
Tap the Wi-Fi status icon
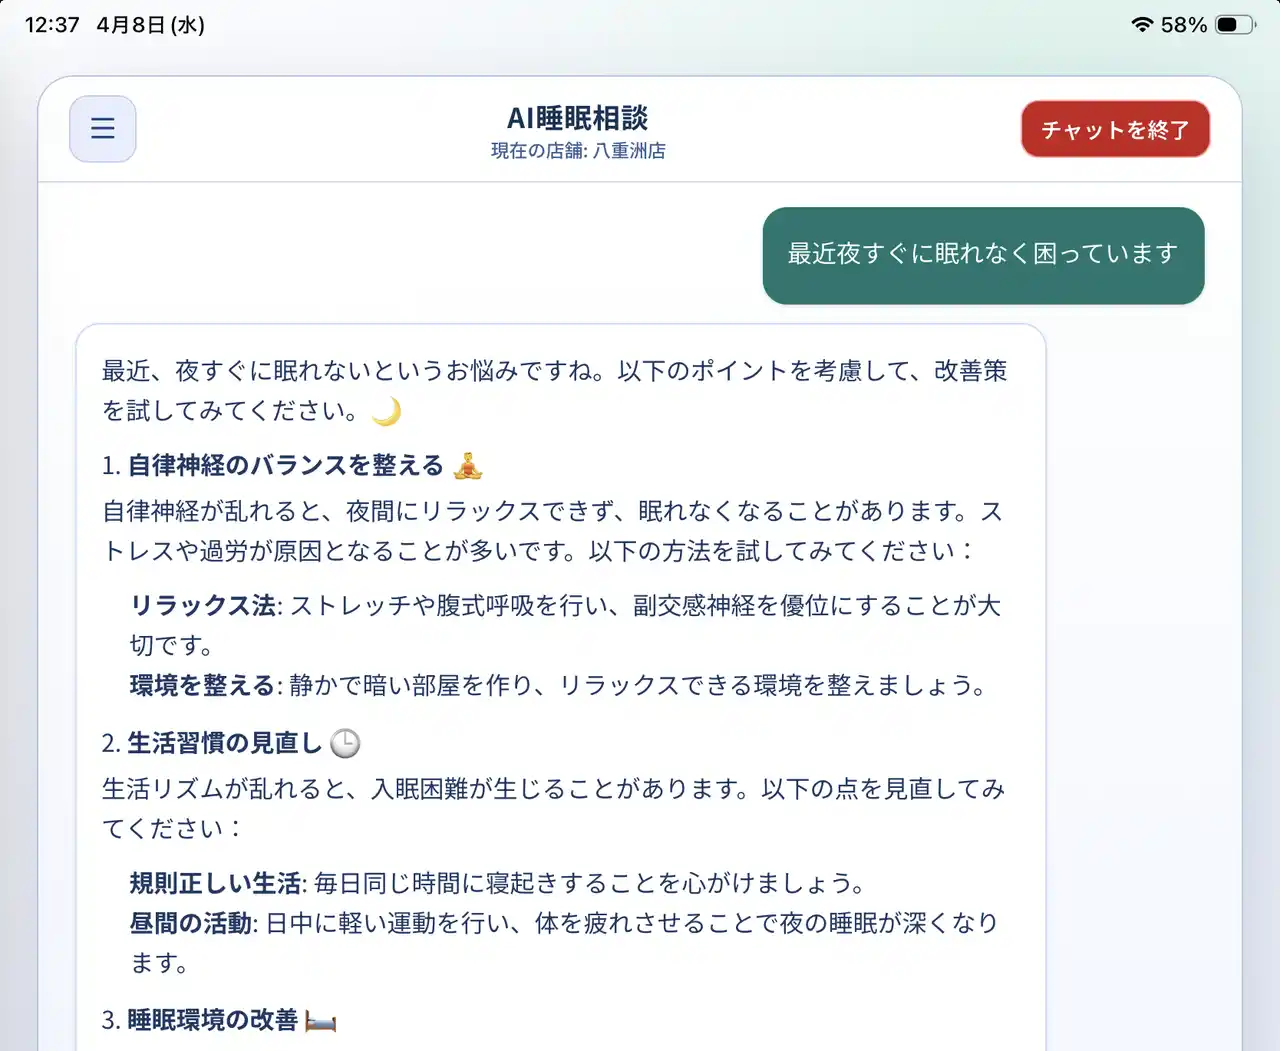(1141, 25)
